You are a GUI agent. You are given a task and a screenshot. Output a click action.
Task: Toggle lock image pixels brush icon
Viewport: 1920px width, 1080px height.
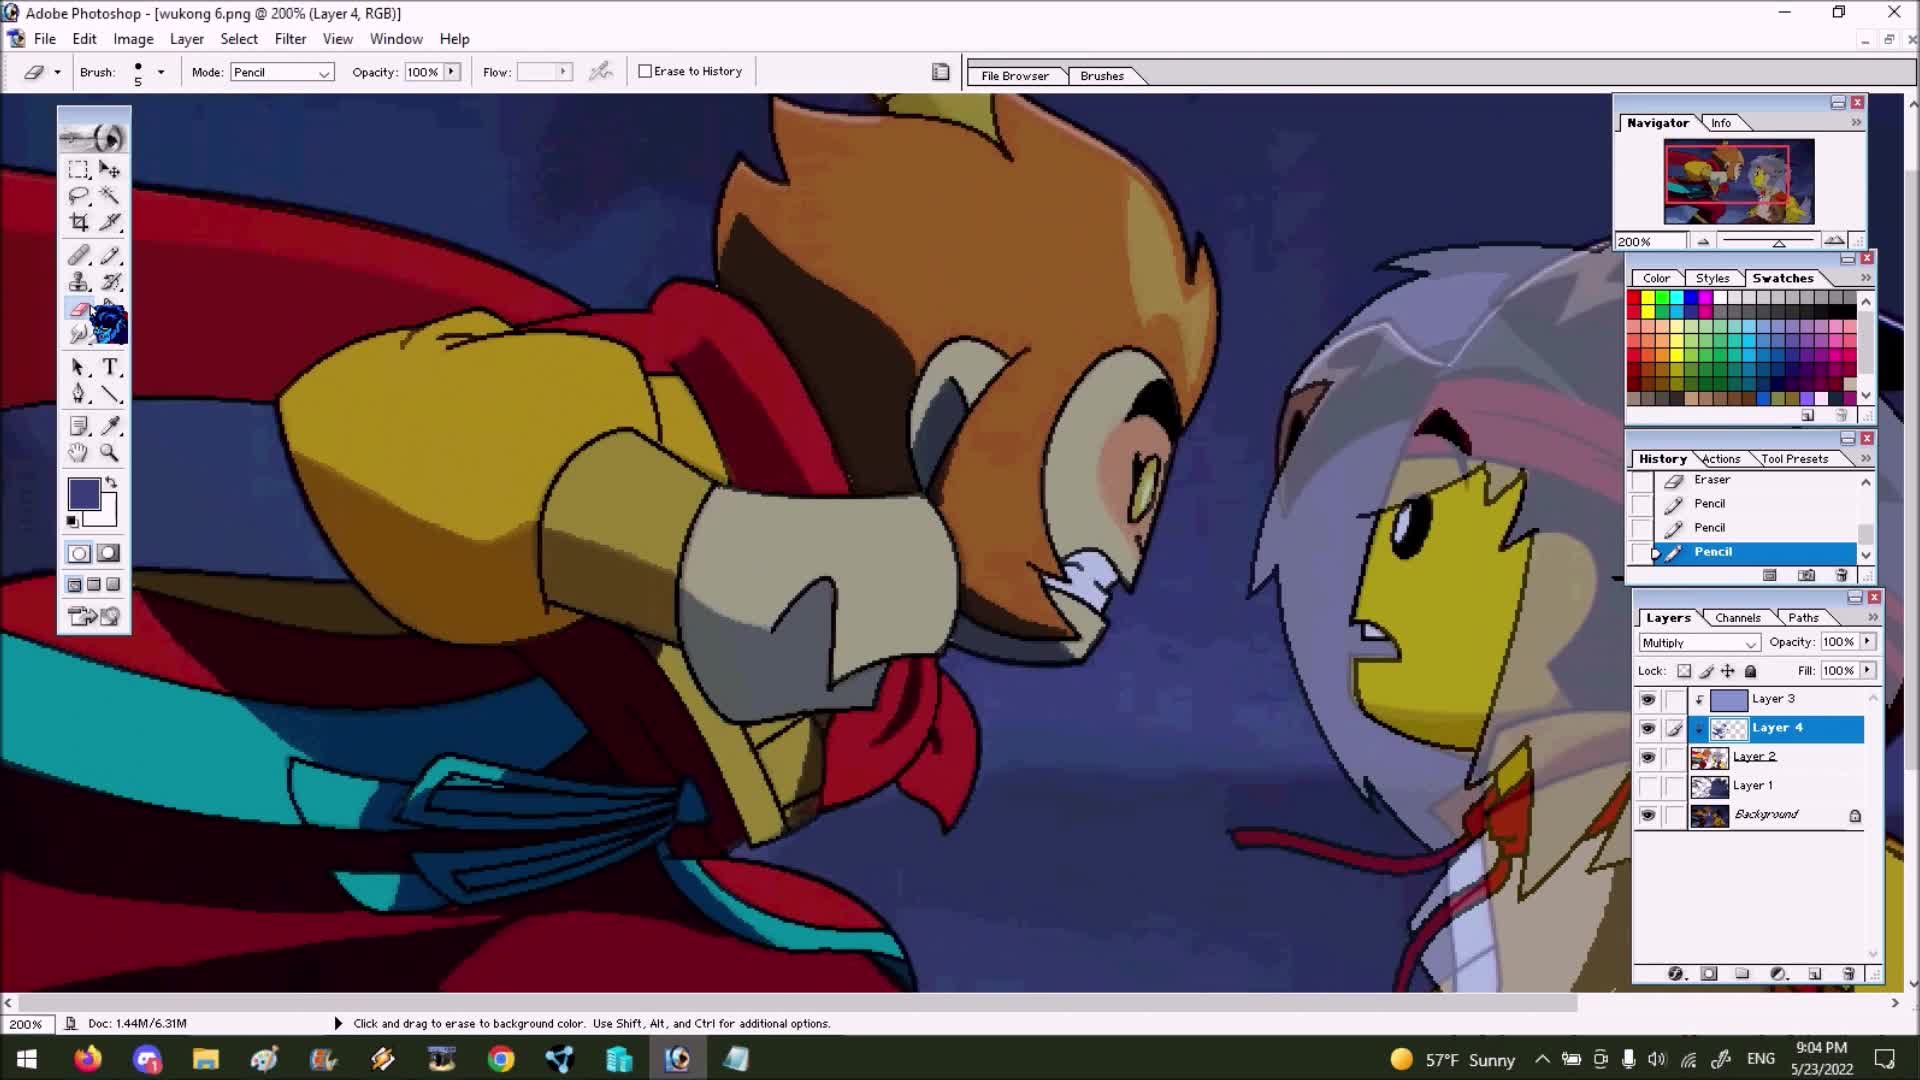(x=1706, y=671)
